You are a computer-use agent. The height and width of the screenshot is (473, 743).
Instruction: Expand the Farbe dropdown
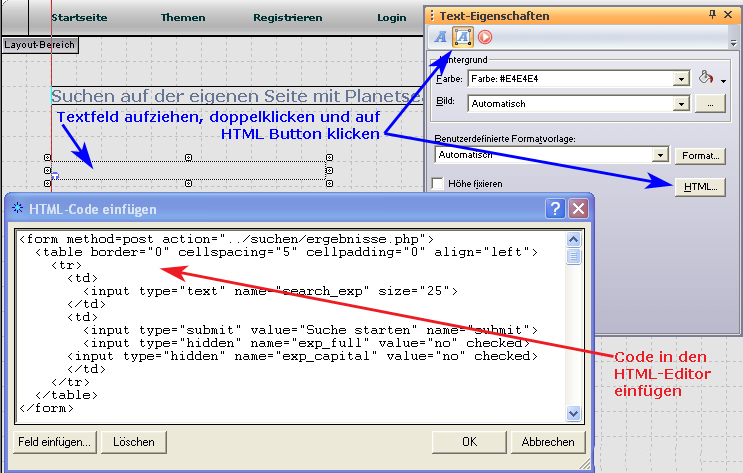(x=682, y=78)
